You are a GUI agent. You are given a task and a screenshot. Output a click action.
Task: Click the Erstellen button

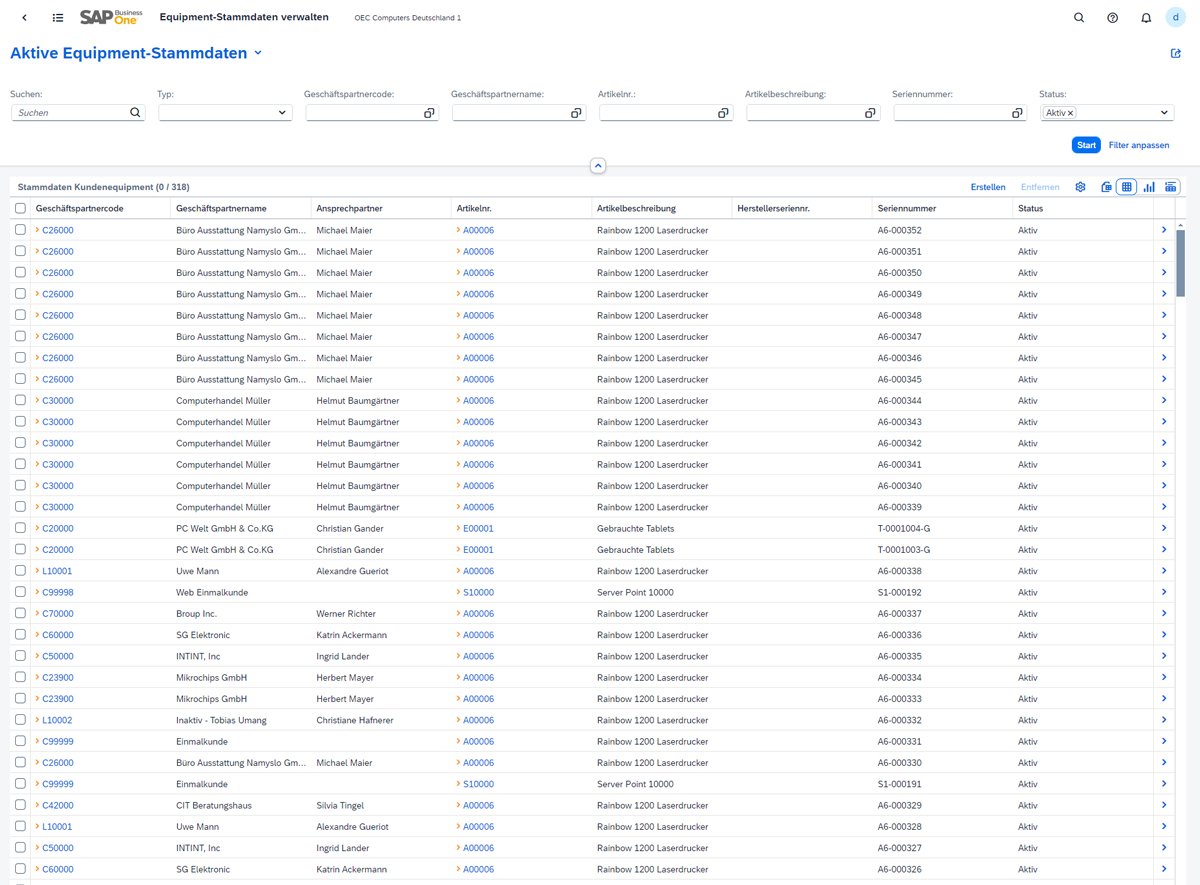pos(988,187)
